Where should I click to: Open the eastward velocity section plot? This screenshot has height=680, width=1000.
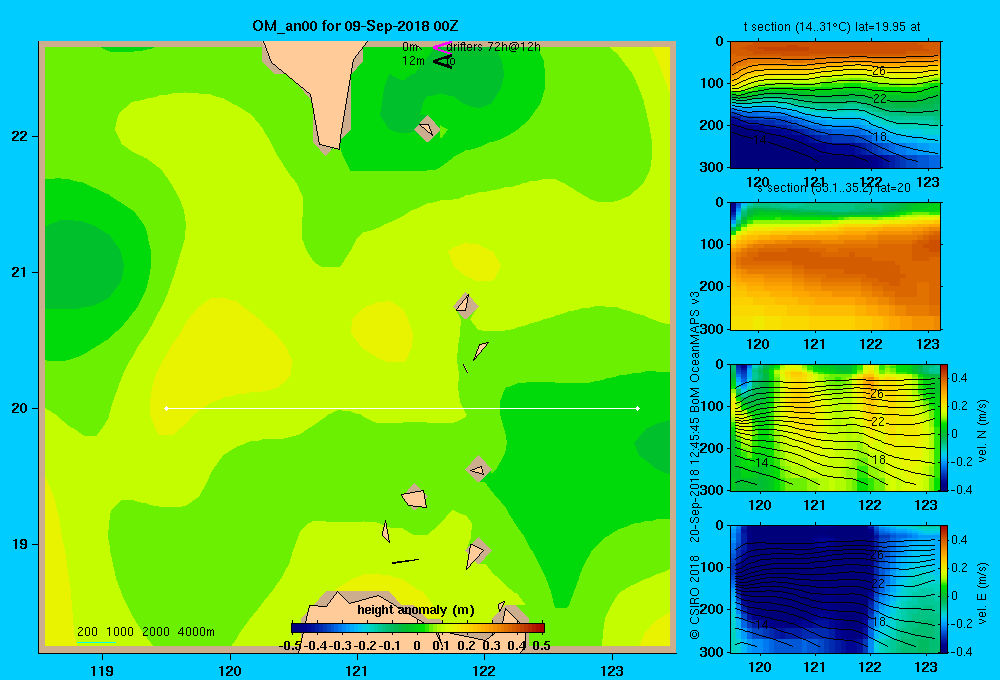pos(835,589)
